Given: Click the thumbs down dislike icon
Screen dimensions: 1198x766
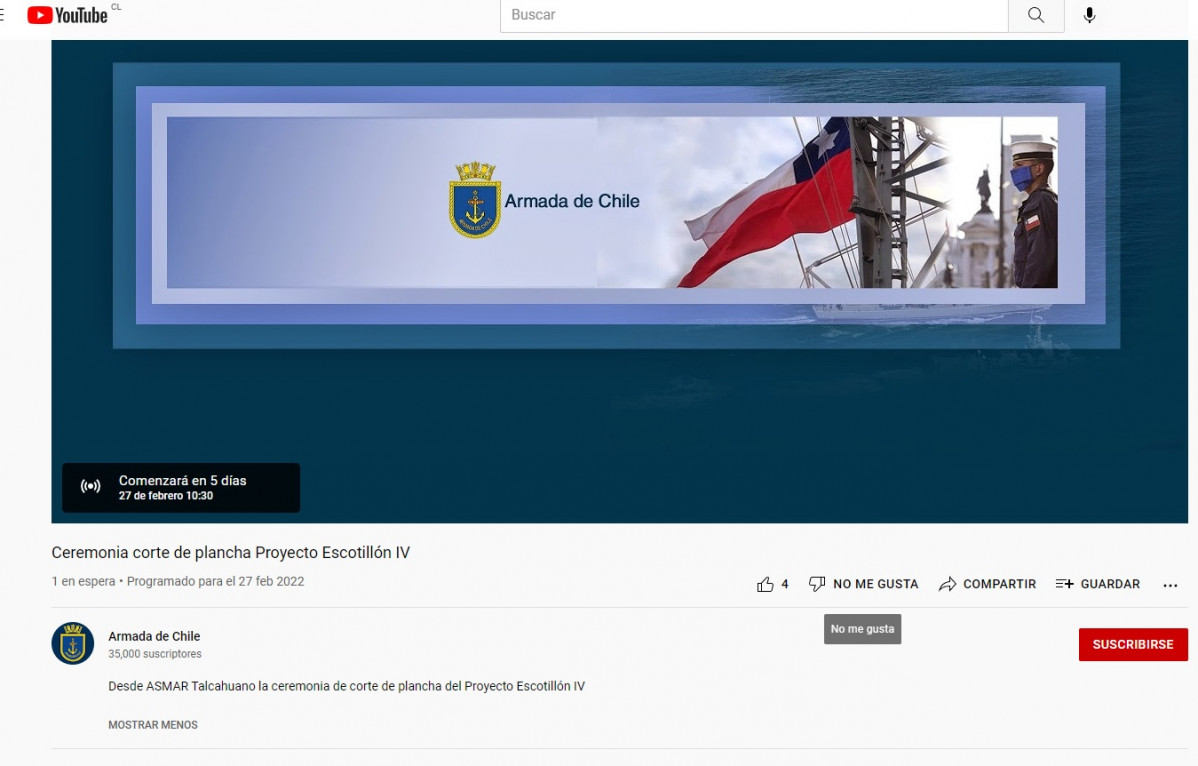Looking at the screenshot, I should point(817,584).
